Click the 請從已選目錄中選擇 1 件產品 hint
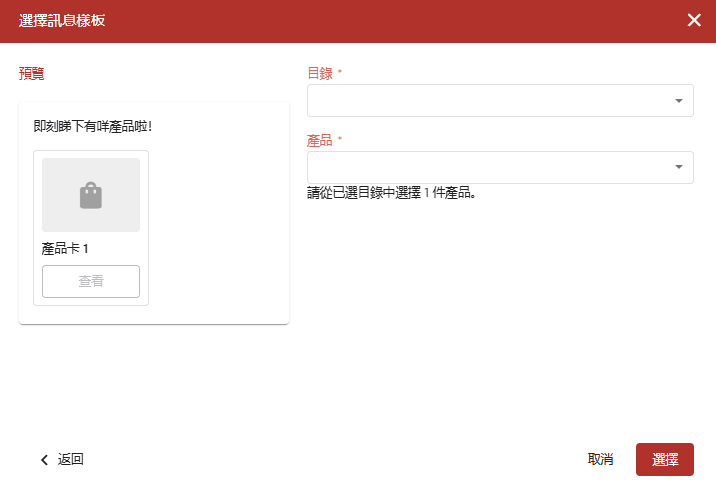This screenshot has height=497, width=716. click(391, 193)
